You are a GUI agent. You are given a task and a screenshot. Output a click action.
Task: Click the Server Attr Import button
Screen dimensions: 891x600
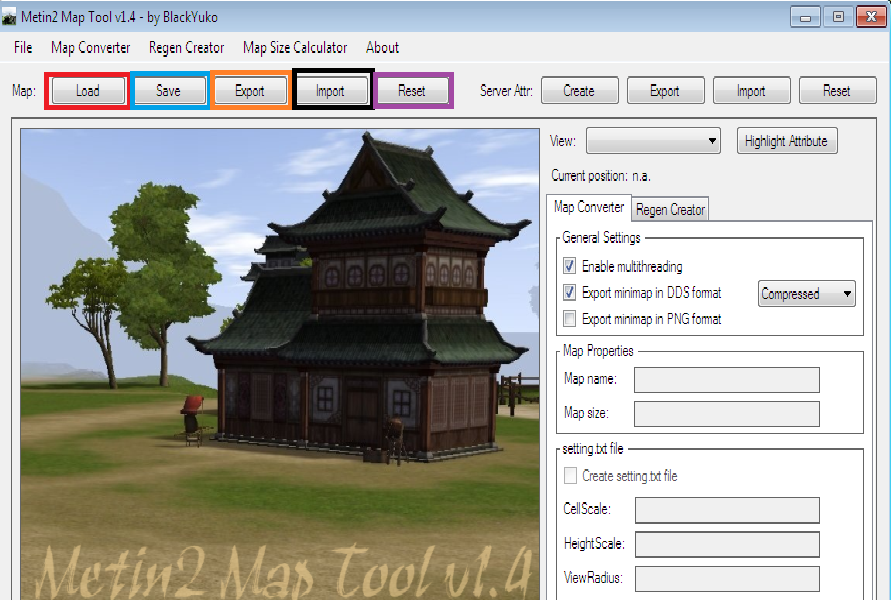[x=751, y=91]
